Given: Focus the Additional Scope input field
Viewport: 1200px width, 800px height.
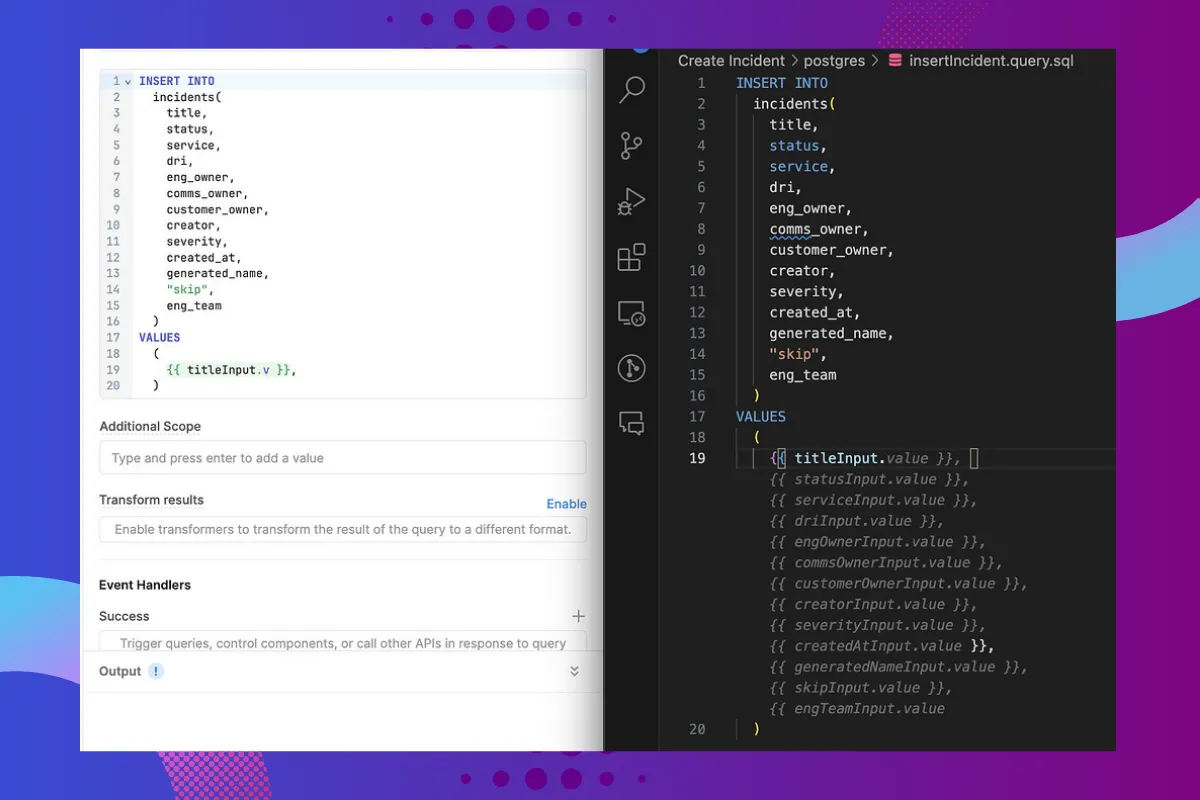Looking at the screenshot, I should [343, 458].
